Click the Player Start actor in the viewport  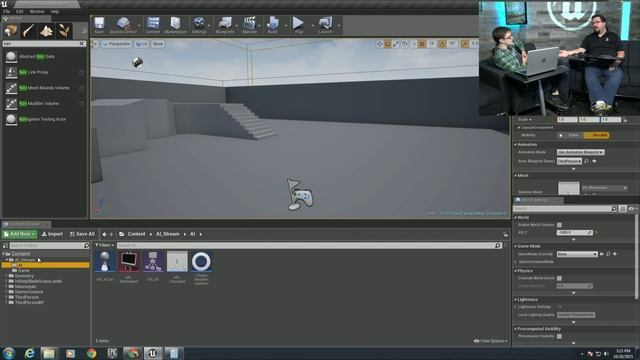point(300,195)
